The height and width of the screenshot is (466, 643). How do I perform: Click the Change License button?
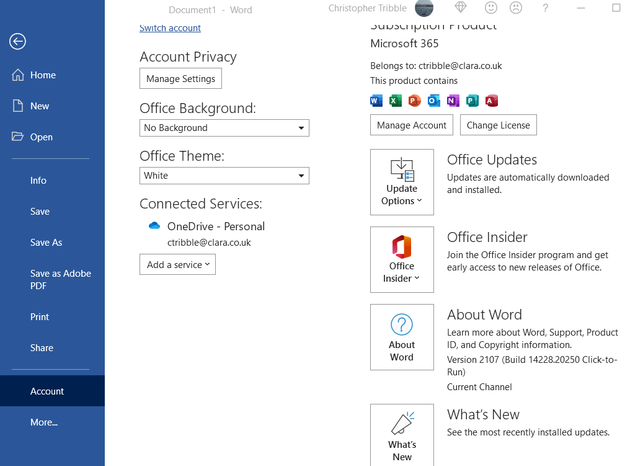coord(498,125)
